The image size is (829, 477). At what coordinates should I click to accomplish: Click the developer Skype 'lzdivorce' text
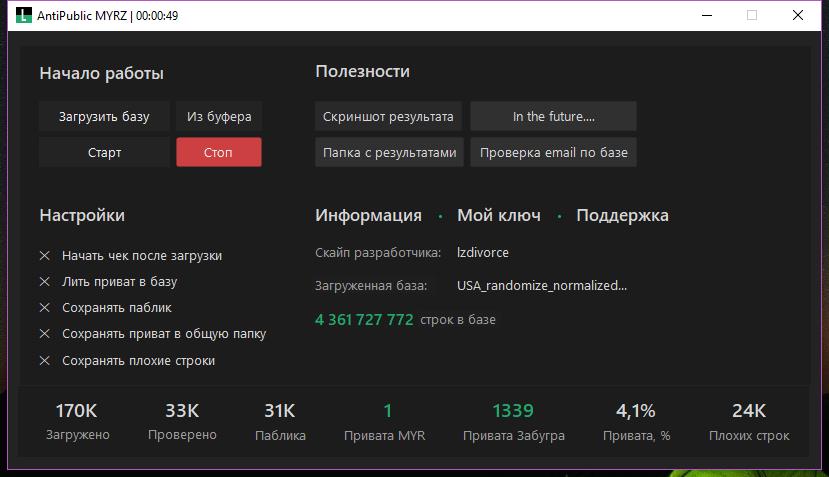(483, 253)
